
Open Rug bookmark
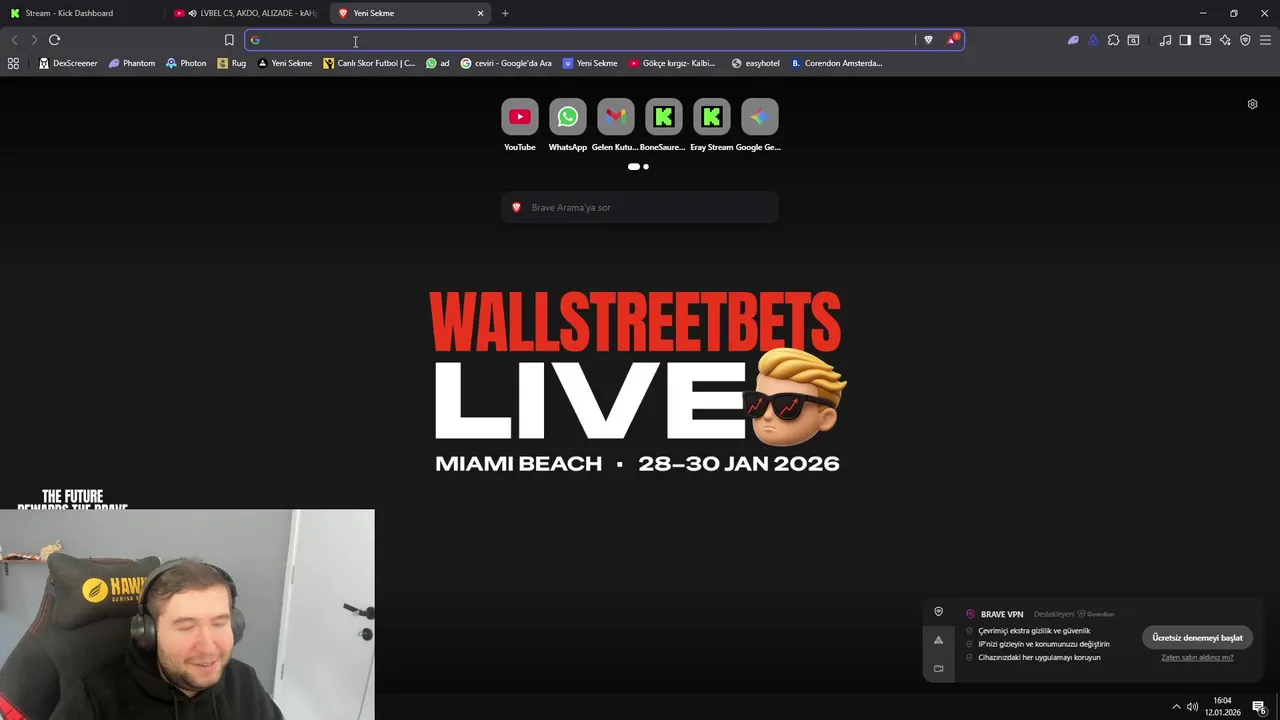click(x=232, y=63)
